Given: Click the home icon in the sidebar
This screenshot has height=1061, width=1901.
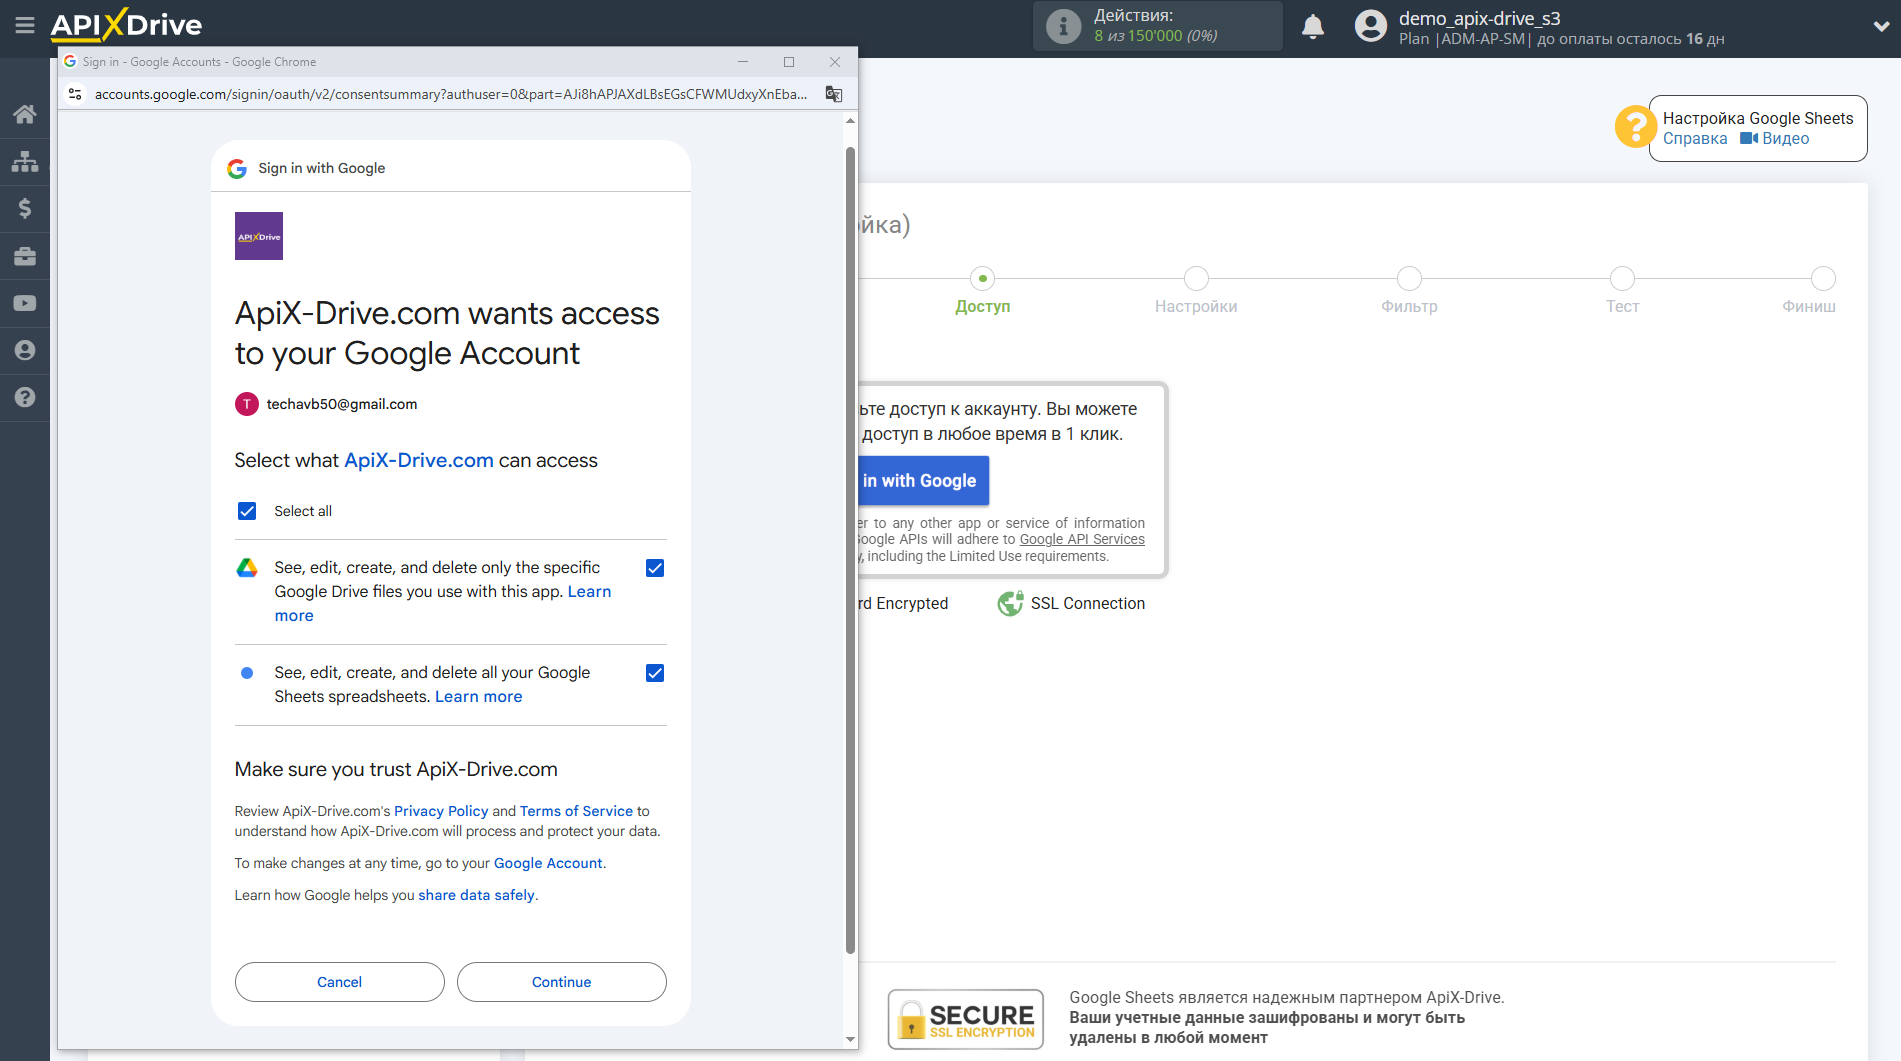Looking at the screenshot, I should pos(25,114).
